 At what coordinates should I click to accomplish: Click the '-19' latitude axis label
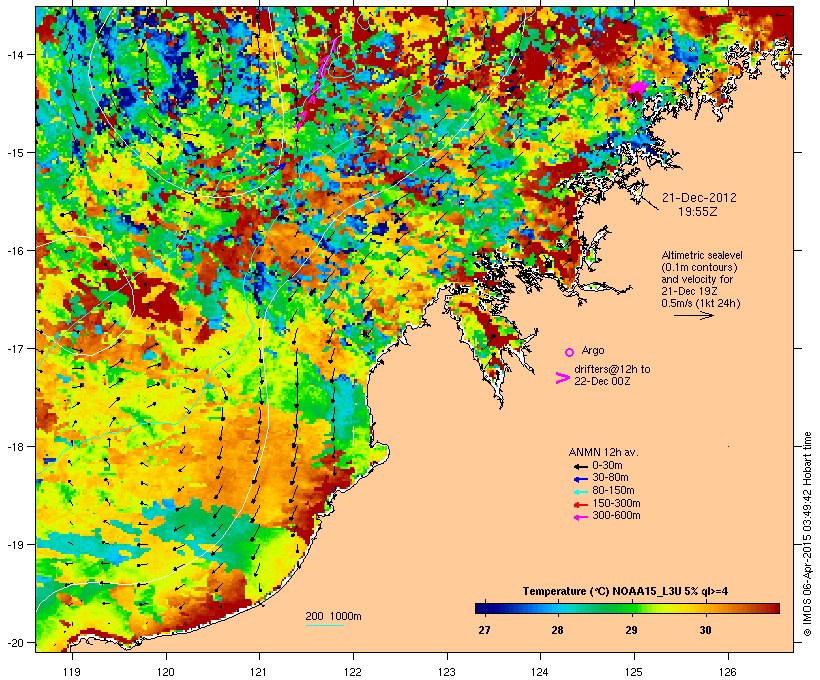[15, 545]
